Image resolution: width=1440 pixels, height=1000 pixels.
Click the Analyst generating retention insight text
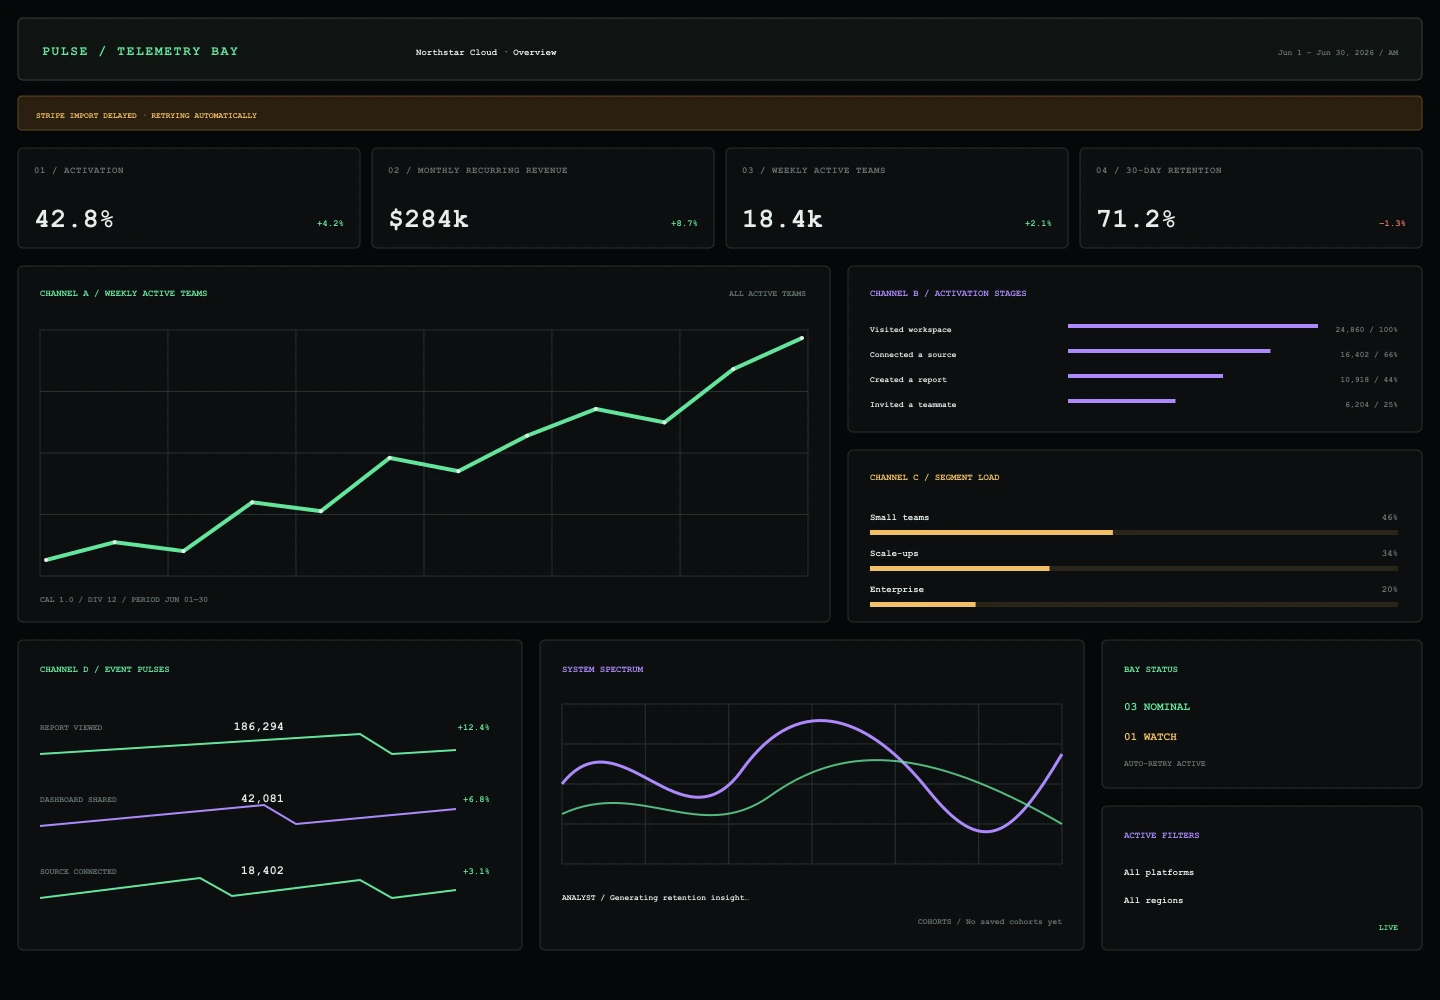tap(655, 897)
